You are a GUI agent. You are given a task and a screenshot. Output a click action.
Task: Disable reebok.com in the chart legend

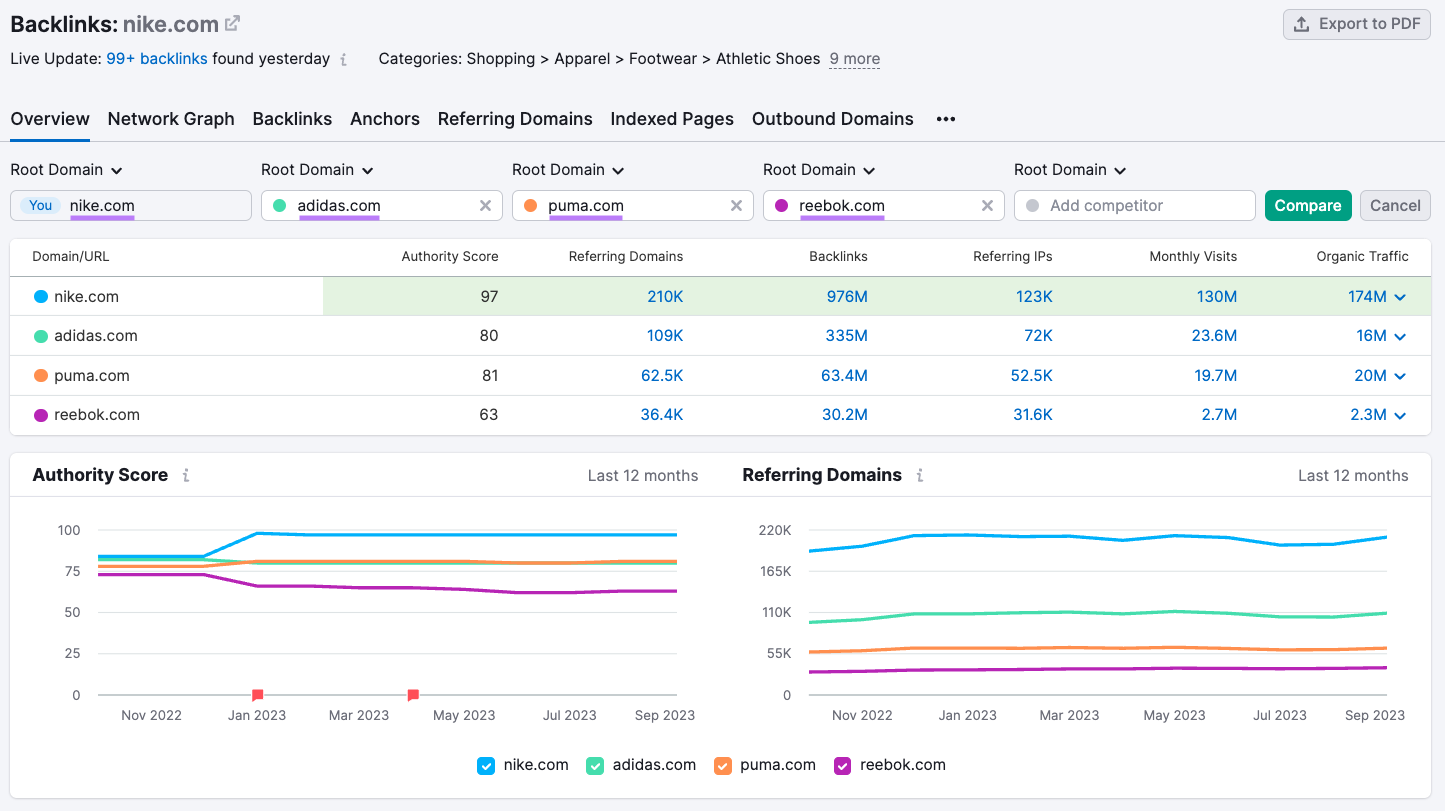coord(842,765)
